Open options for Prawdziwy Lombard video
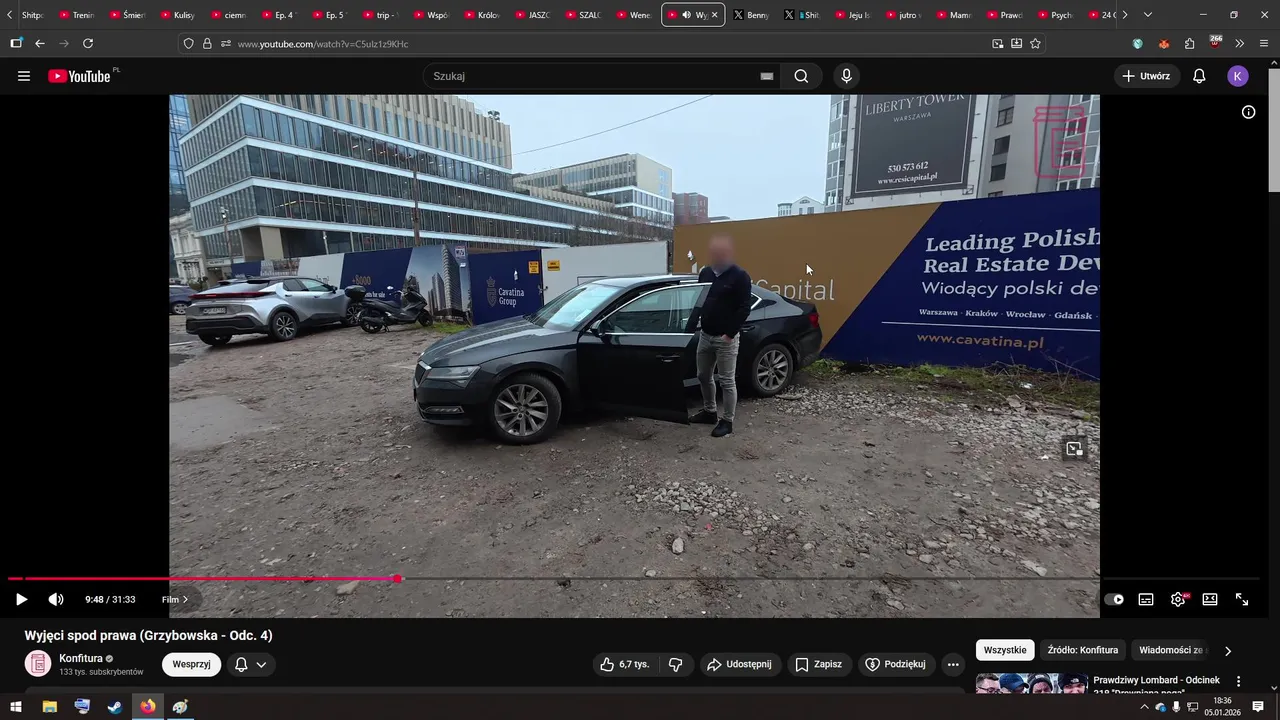This screenshot has height=720, width=1280. pyautogui.click(x=1238, y=681)
